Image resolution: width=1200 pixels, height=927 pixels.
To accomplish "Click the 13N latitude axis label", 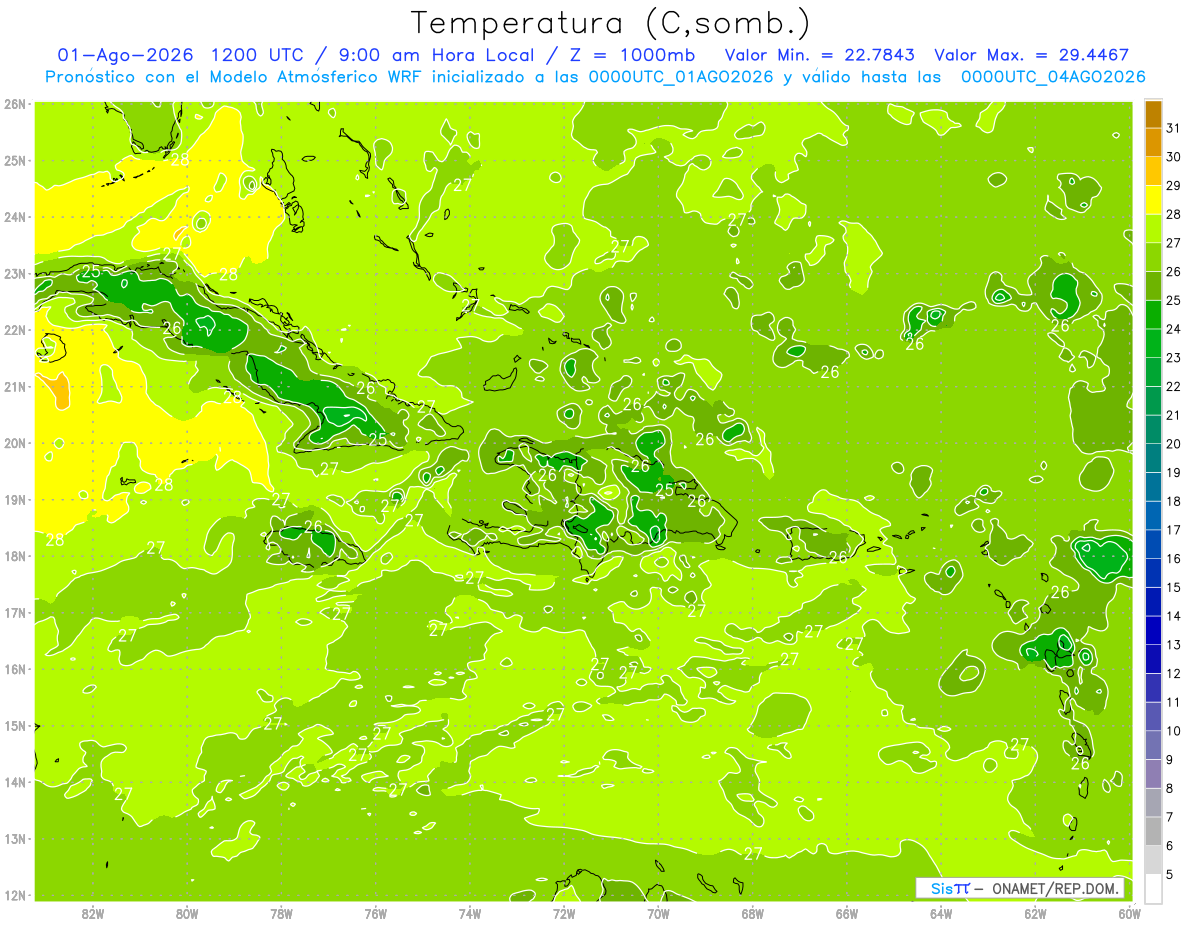I will click(14, 838).
